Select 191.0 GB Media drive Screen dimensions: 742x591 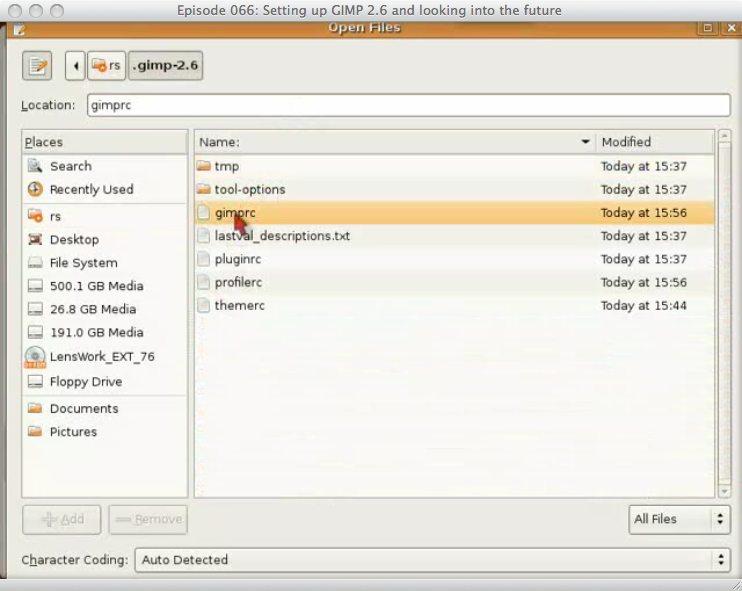coord(105,332)
